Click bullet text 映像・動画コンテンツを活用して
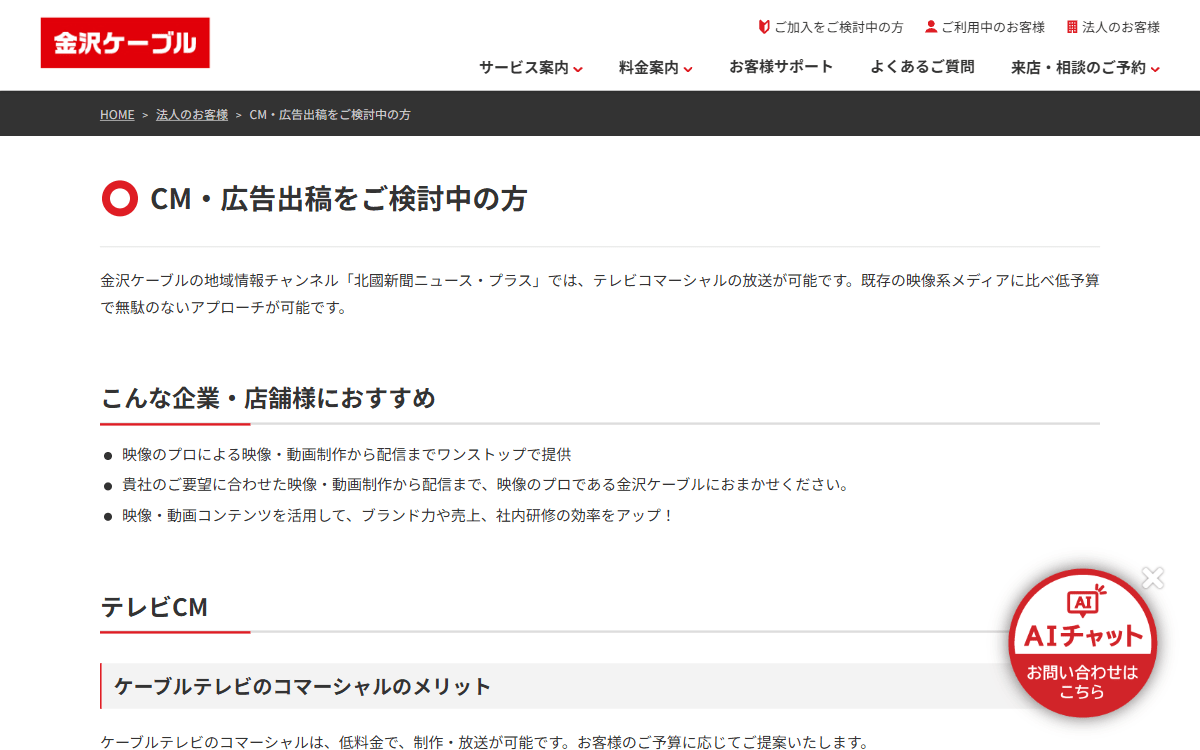 tap(399, 515)
